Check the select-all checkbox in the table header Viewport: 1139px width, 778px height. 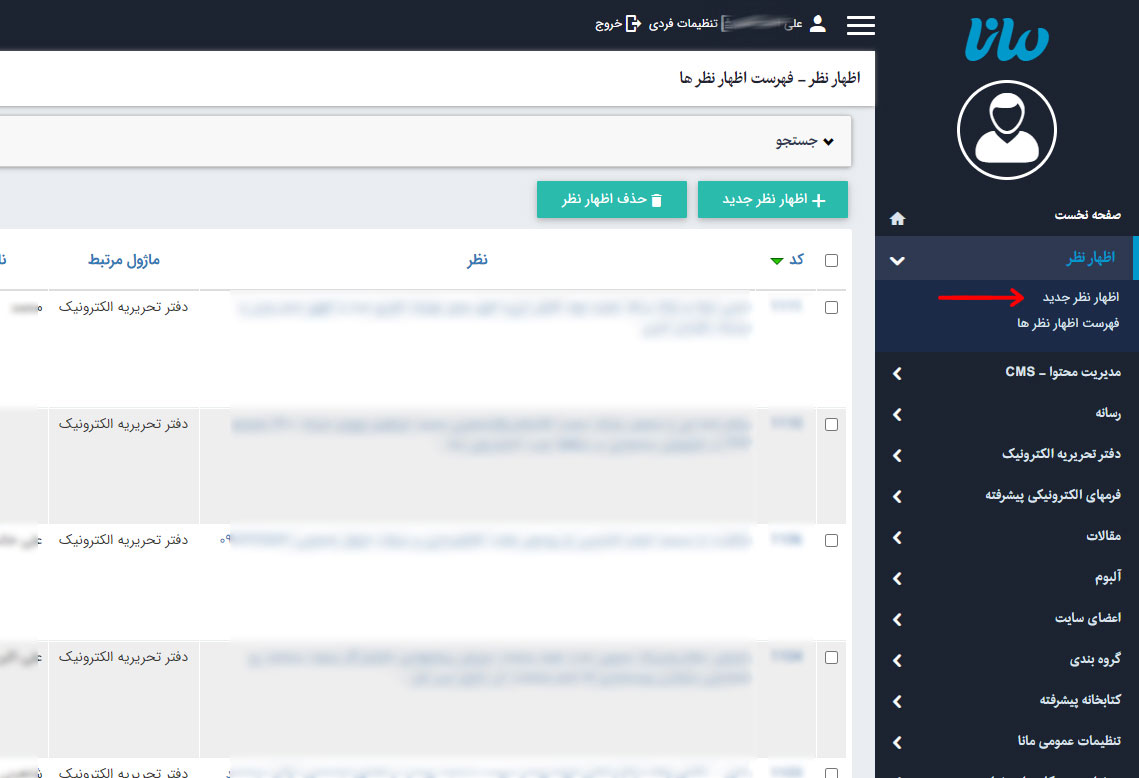(831, 259)
